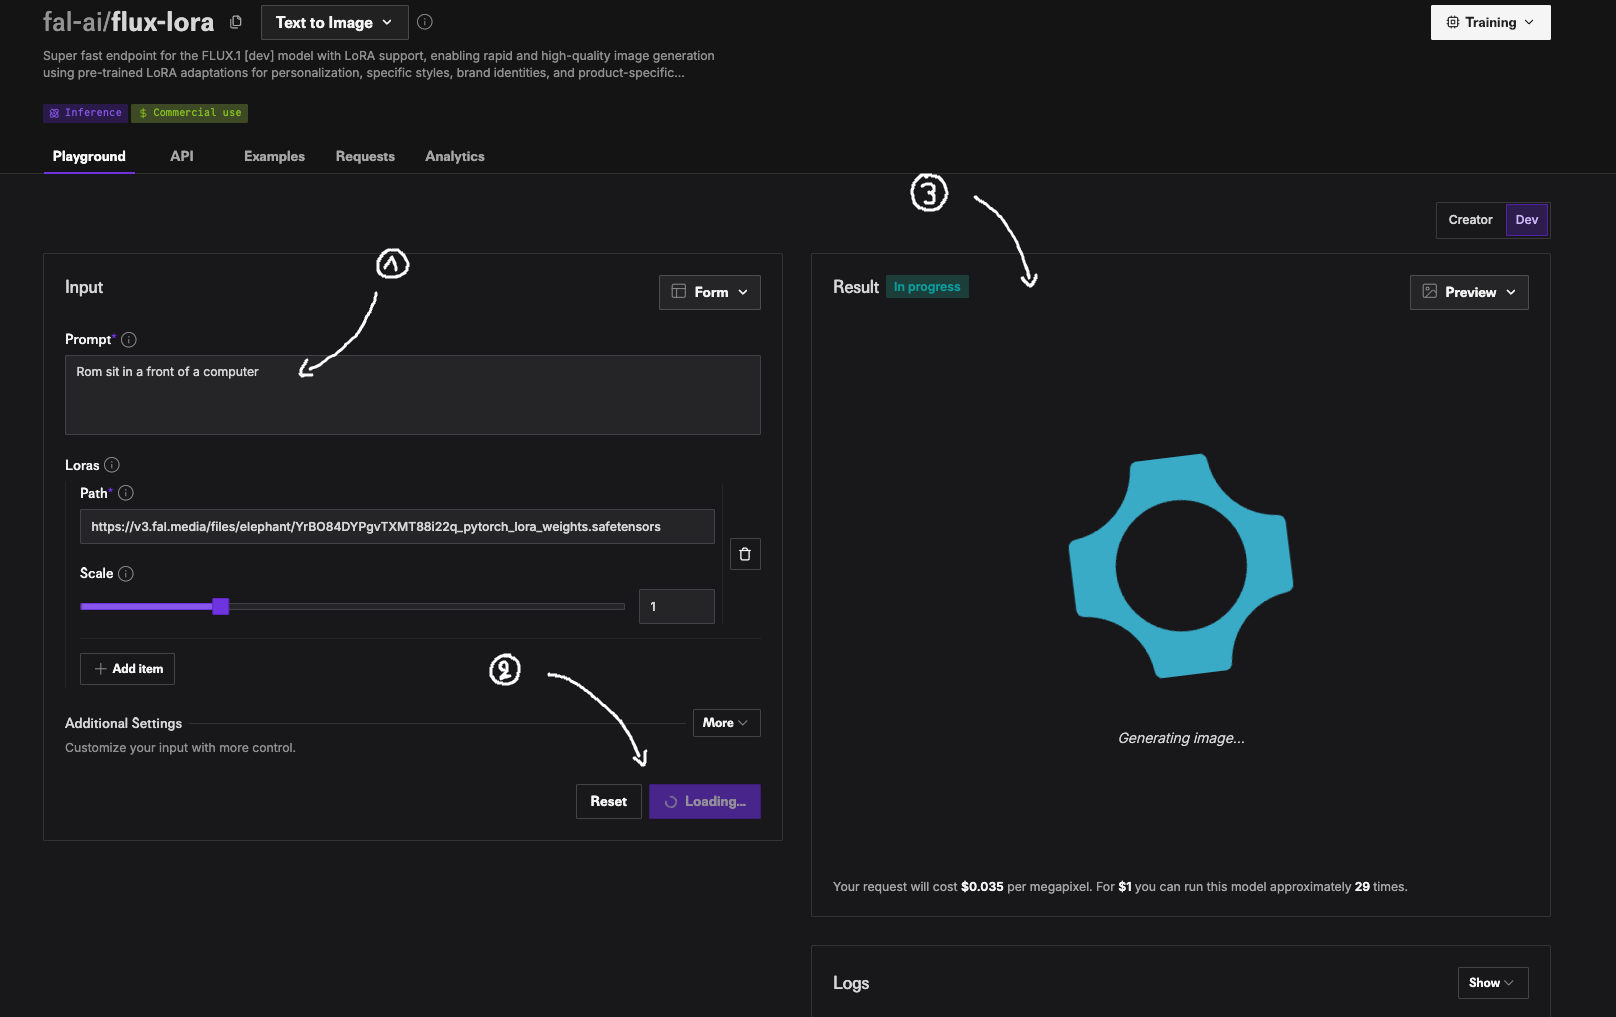The image size is (1616, 1017).
Task: Click the Generating image... status text
Action: point(1181,738)
